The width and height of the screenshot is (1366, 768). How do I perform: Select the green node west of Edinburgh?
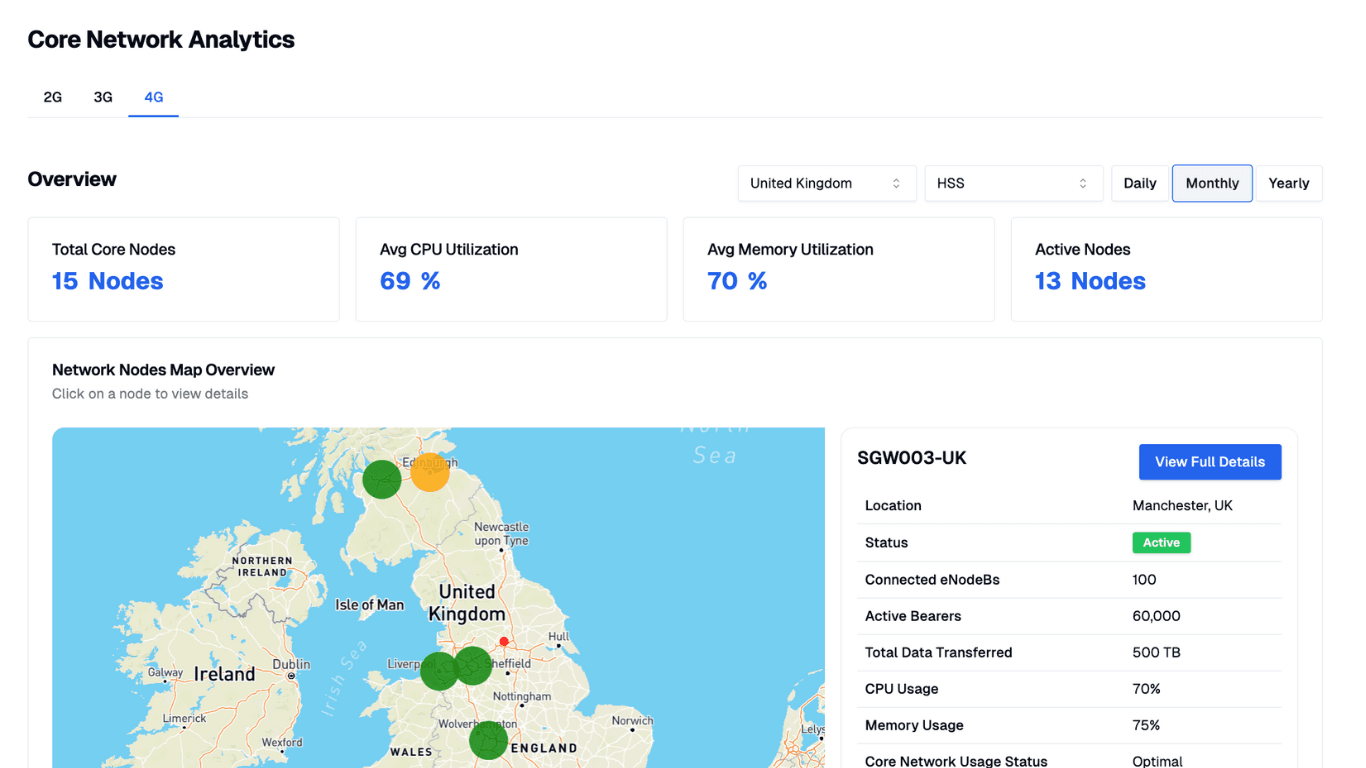tap(381, 479)
